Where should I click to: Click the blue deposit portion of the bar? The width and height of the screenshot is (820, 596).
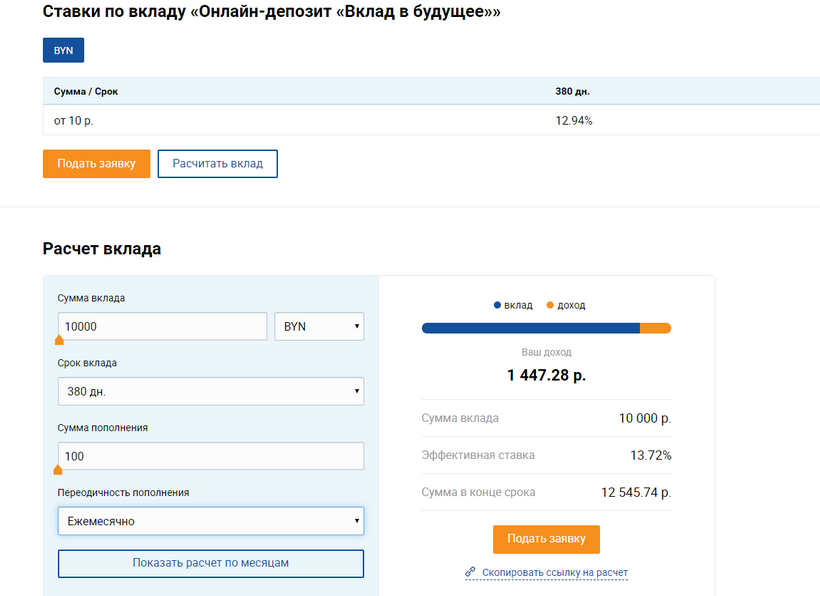pos(530,328)
